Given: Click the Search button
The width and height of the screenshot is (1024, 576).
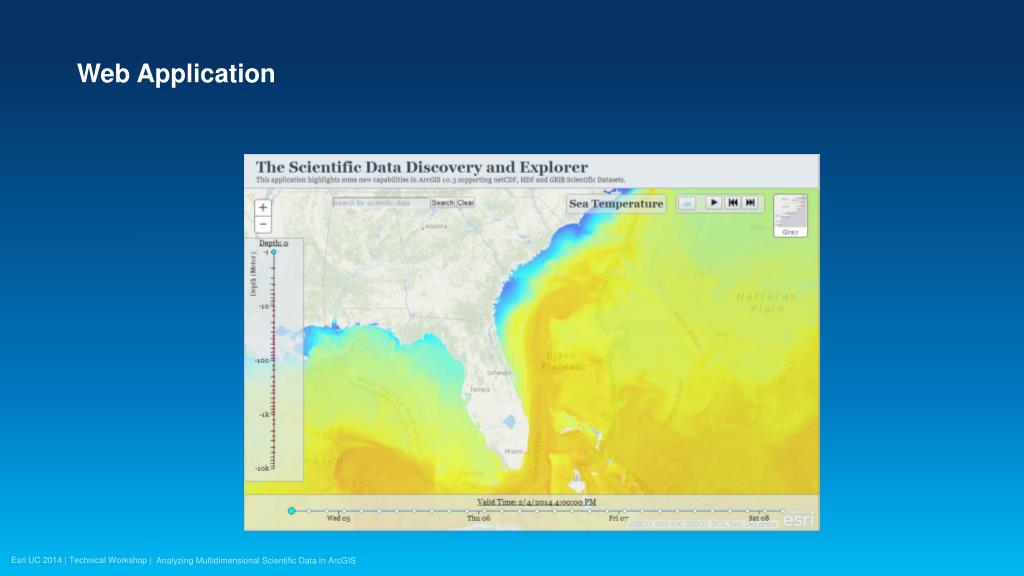Looking at the screenshot, I should pyautogui.click(x=442, y=202).
